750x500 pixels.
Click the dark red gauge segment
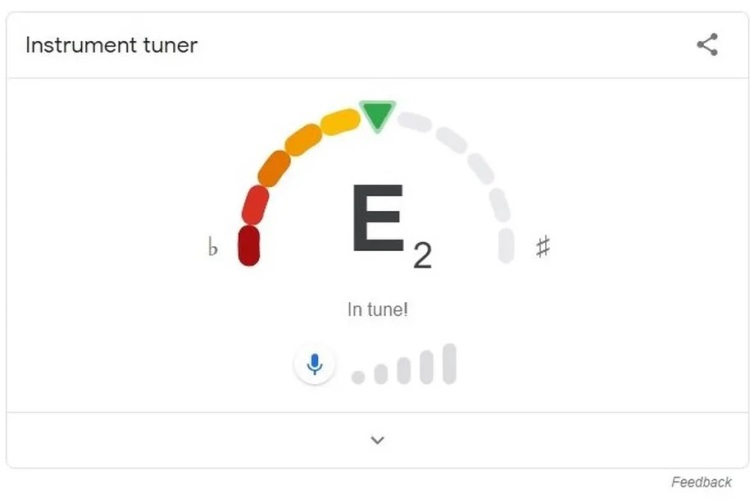click(x=249, y=245)
